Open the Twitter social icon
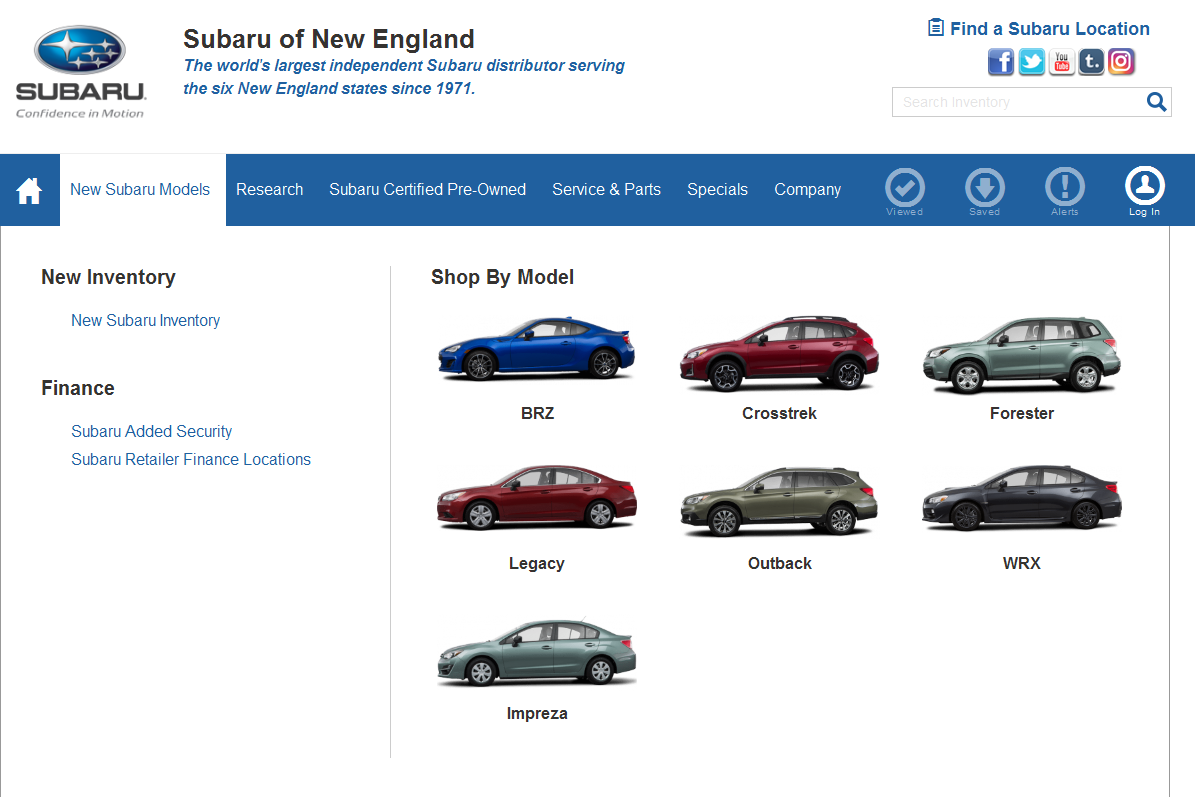This screenshot has height=797, width=1195. (1031, 62)
